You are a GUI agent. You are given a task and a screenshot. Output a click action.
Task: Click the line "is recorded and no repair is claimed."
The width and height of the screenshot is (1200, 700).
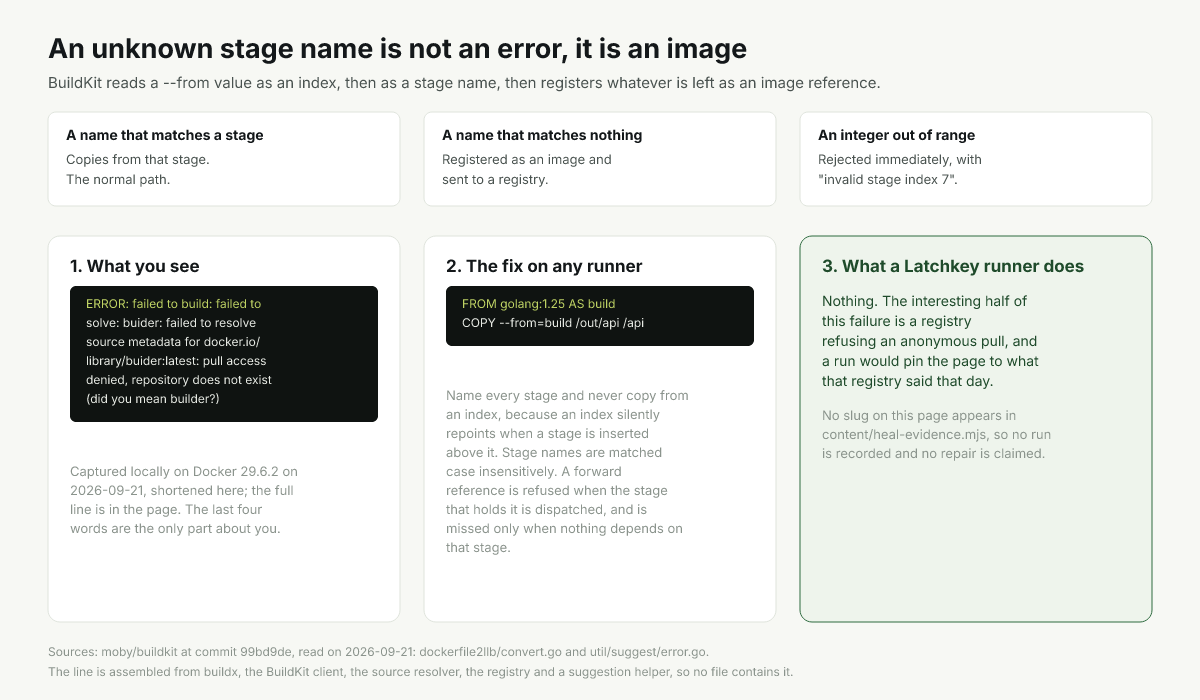tap(933, 453)
